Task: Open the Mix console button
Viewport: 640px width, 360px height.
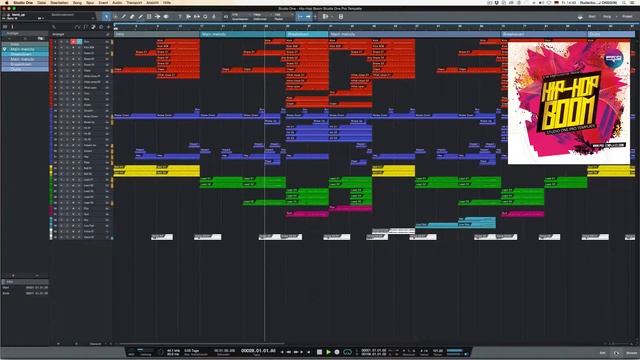Action: click(x=617, y=353)
